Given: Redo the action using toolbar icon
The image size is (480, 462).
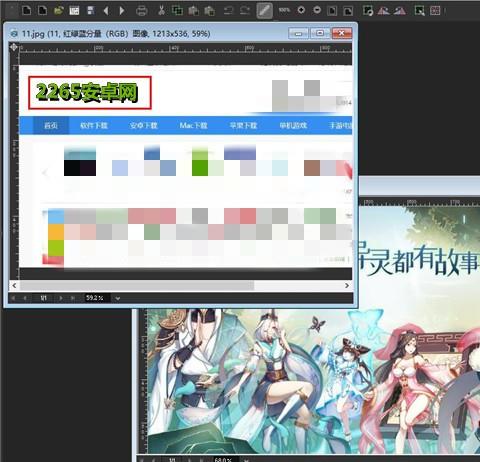Looking at the screenshot, I should pyautogui.click(x=245, y=11).
